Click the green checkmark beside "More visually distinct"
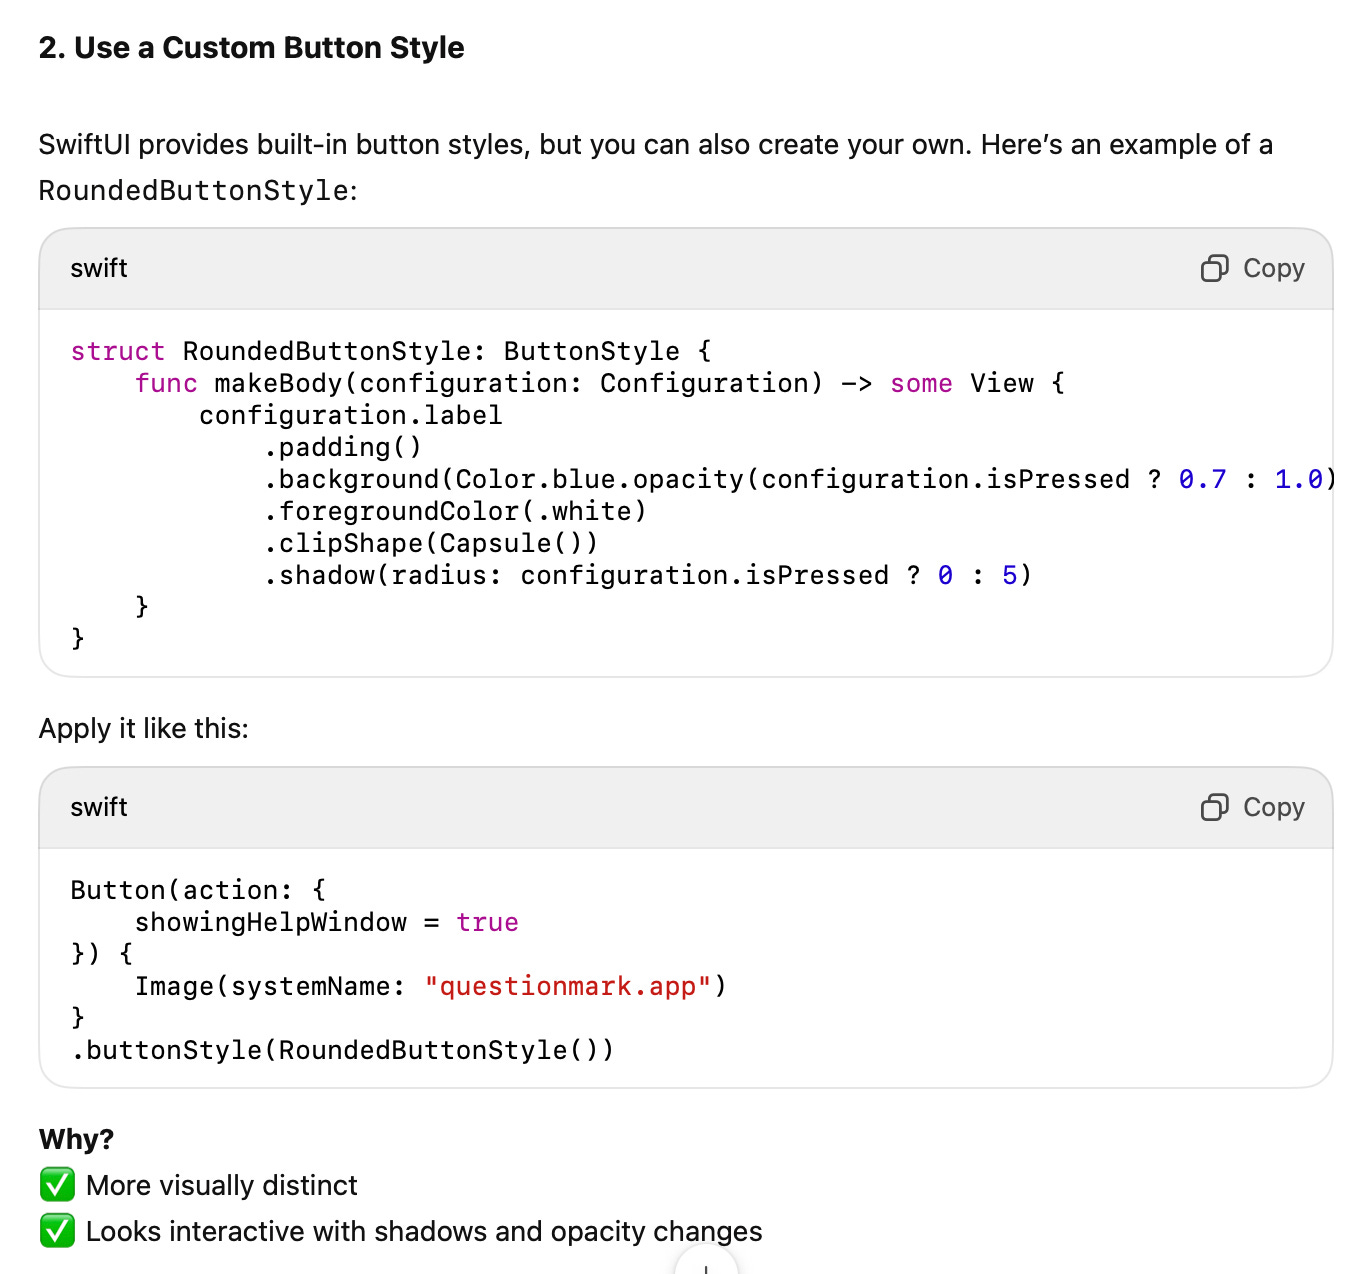The width and height of the screenshot is (1362, 1274). [57, 1185]
